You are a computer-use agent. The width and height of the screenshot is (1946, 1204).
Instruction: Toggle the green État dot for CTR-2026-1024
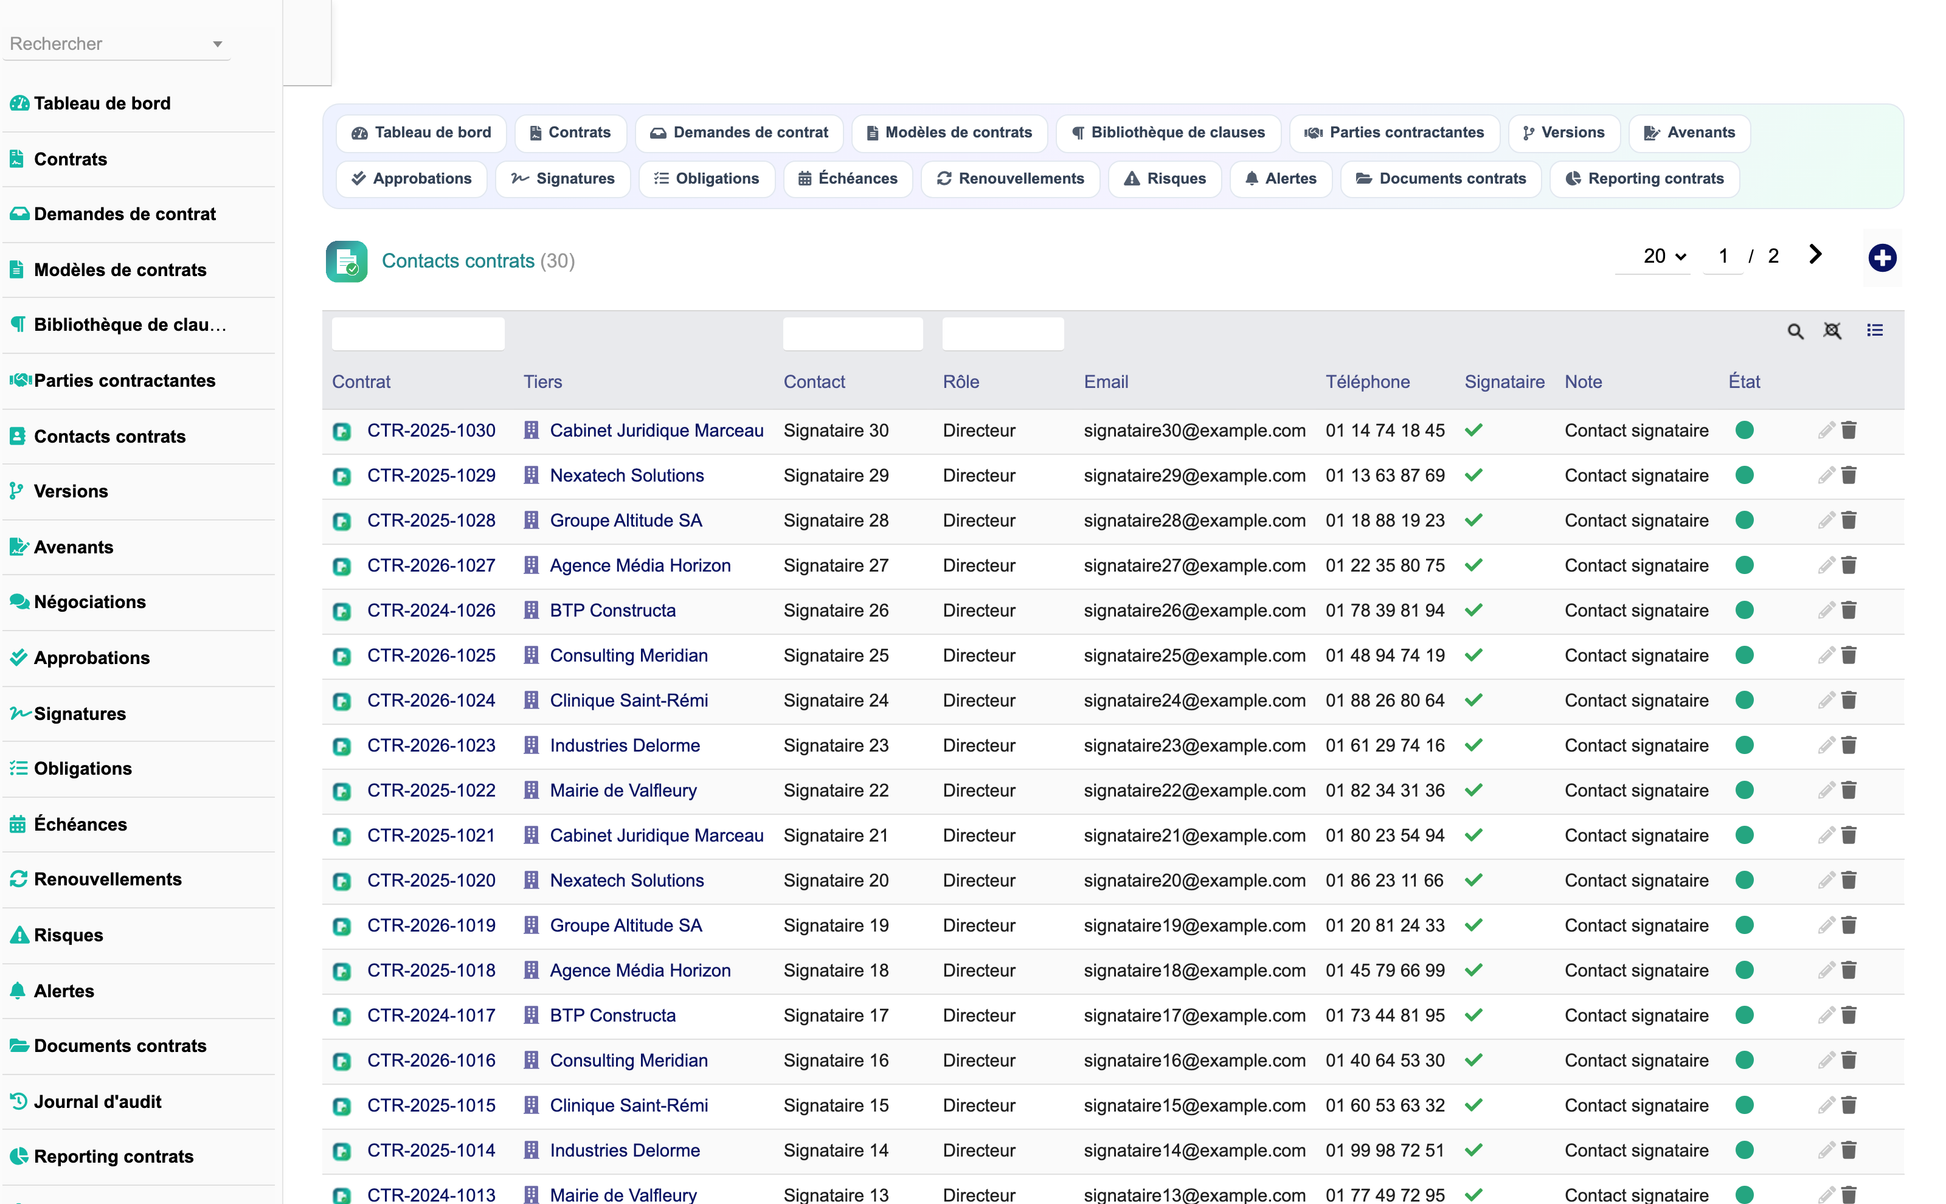coord(1744,700)
